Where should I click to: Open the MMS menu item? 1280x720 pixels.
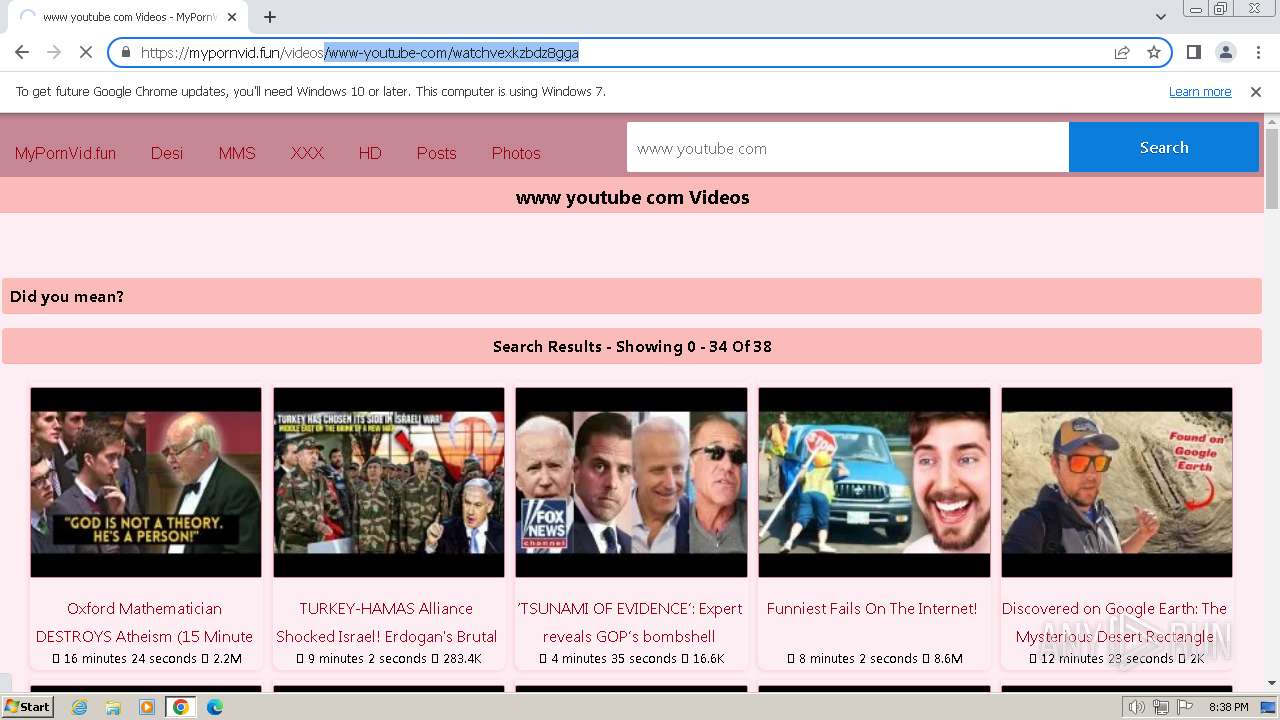237,153
